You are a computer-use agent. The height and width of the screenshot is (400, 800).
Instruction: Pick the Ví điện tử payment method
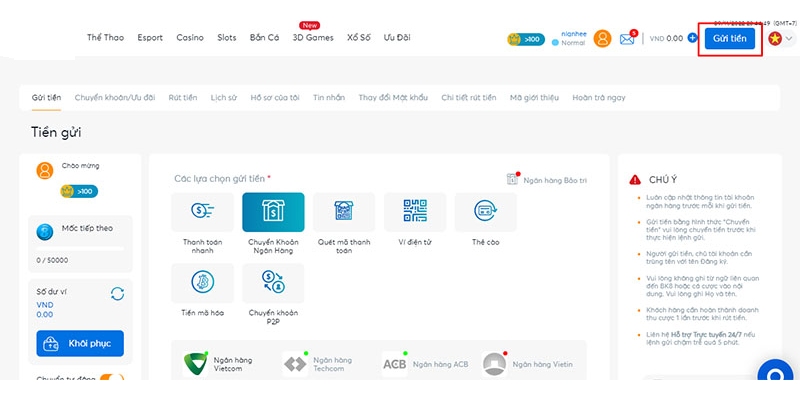[x=415, y=212]
